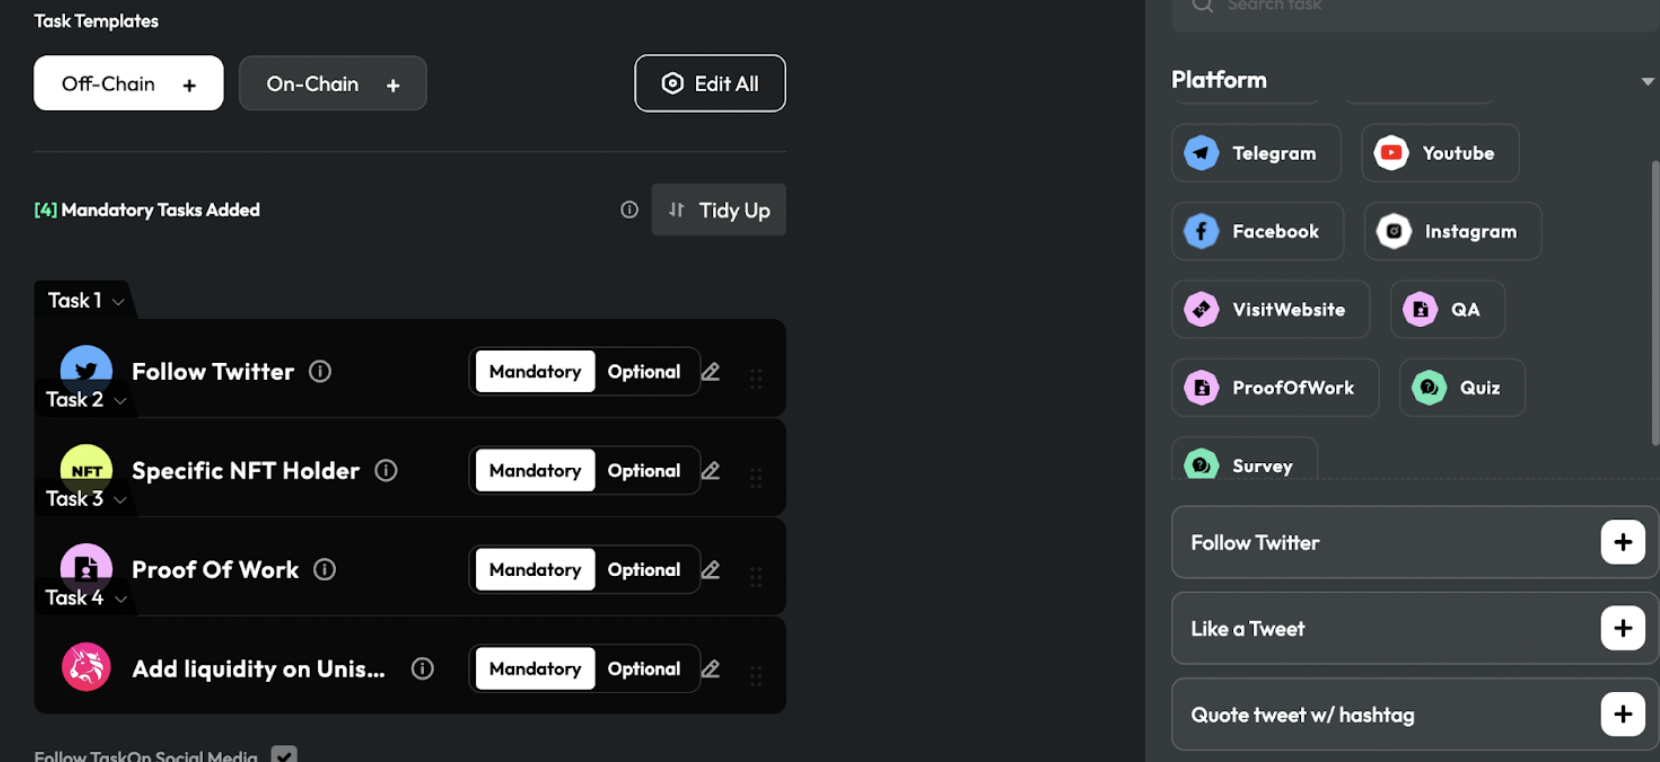Image resolution: width=1660 pixels, height=762 pixels.
Task: Click info icon beside Specific NFT Holder
Action: pyautogui.click(x=386, y=470)
